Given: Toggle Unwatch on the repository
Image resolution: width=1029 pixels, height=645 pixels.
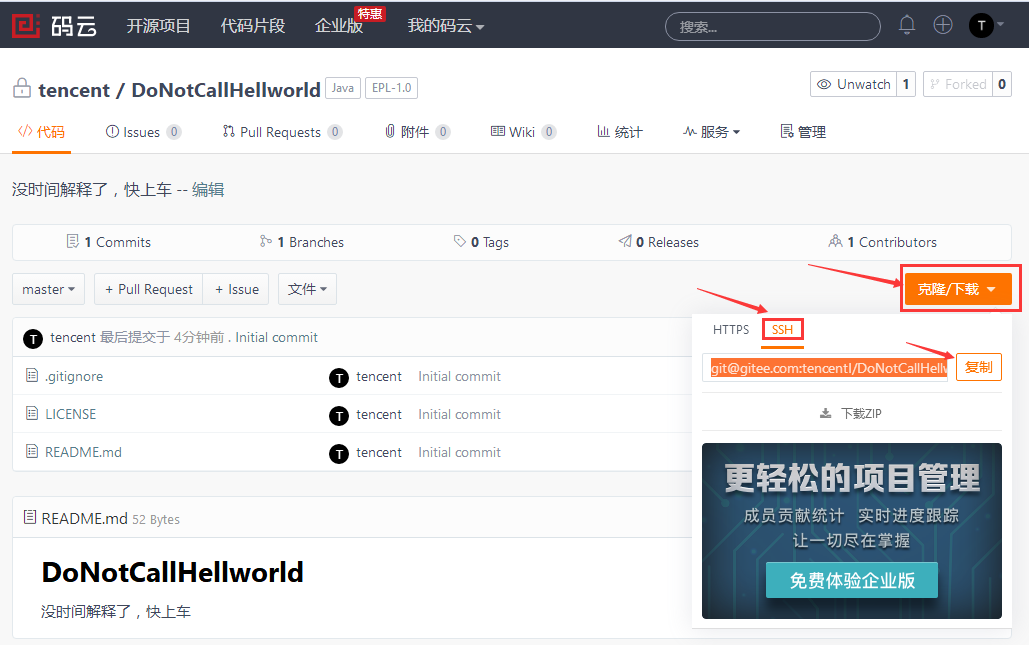Looking at the screenshot, I should (x=854, y=84).
